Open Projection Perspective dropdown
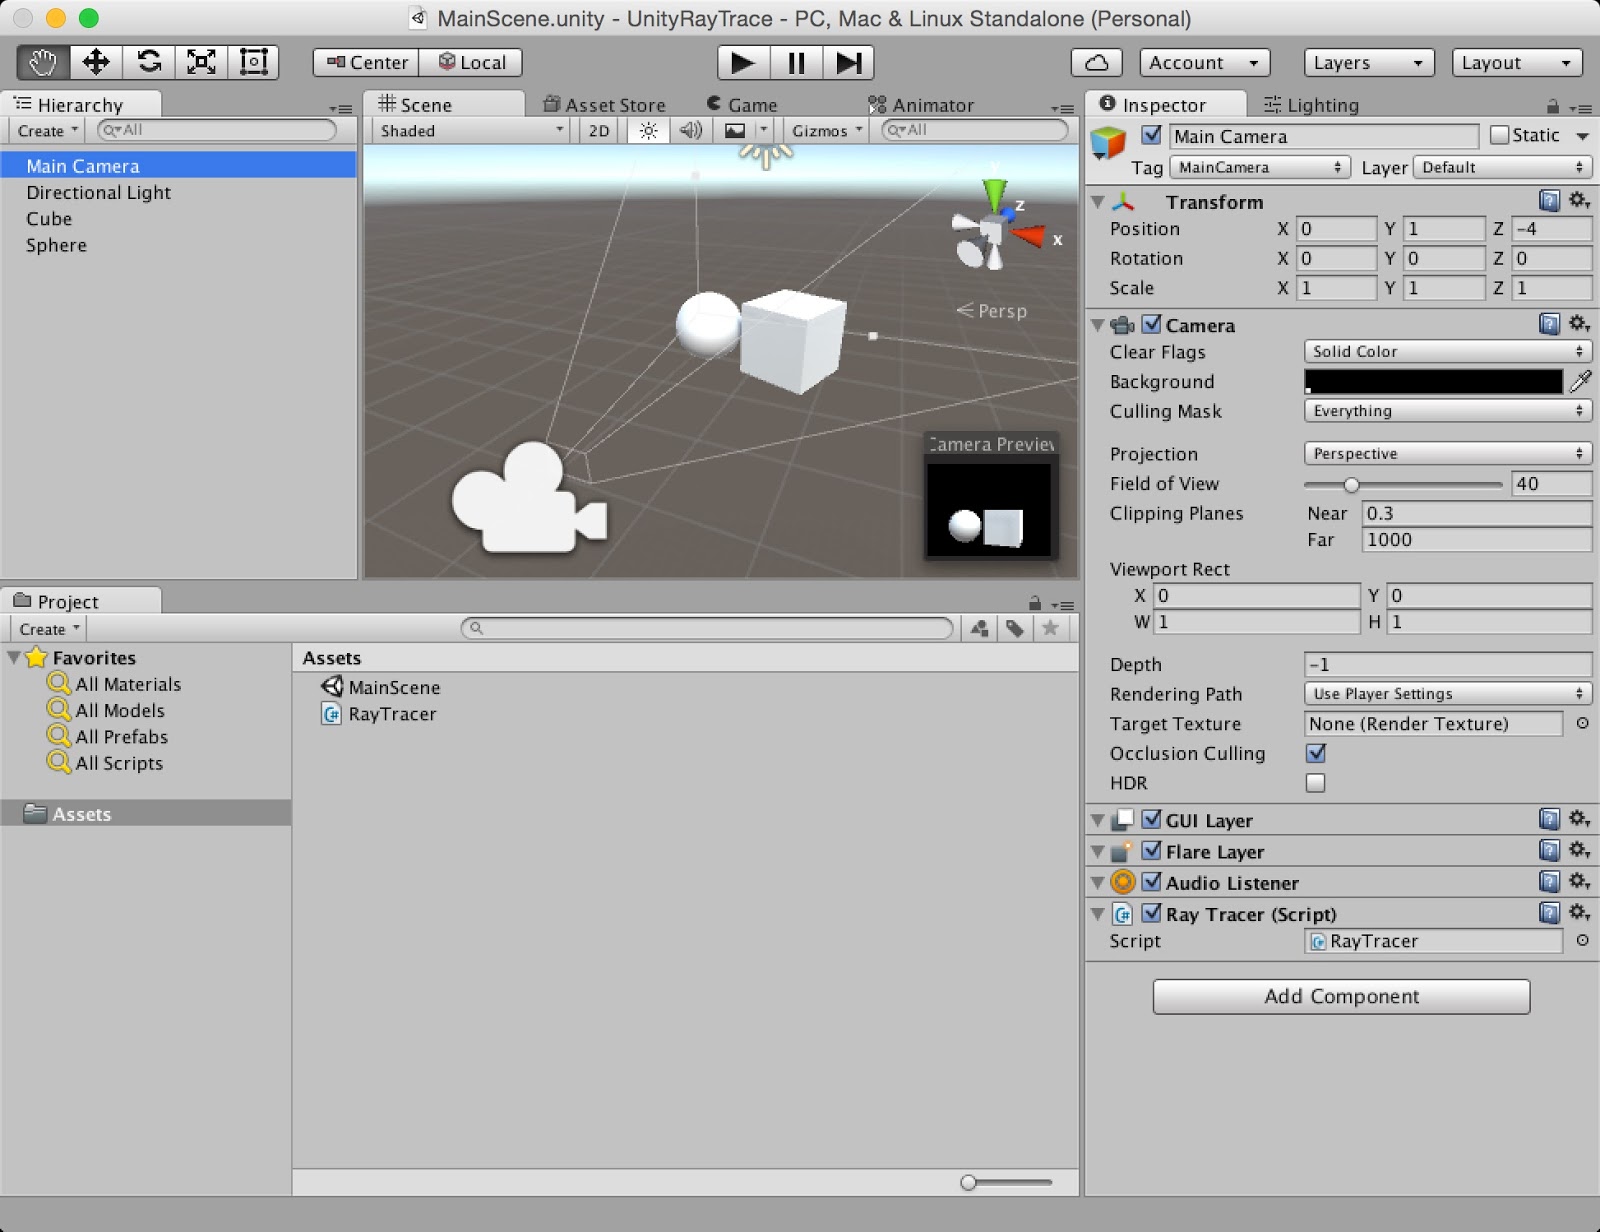Image resolution: width=1600 pixels, height=1232 pixels. (1448, 453)
